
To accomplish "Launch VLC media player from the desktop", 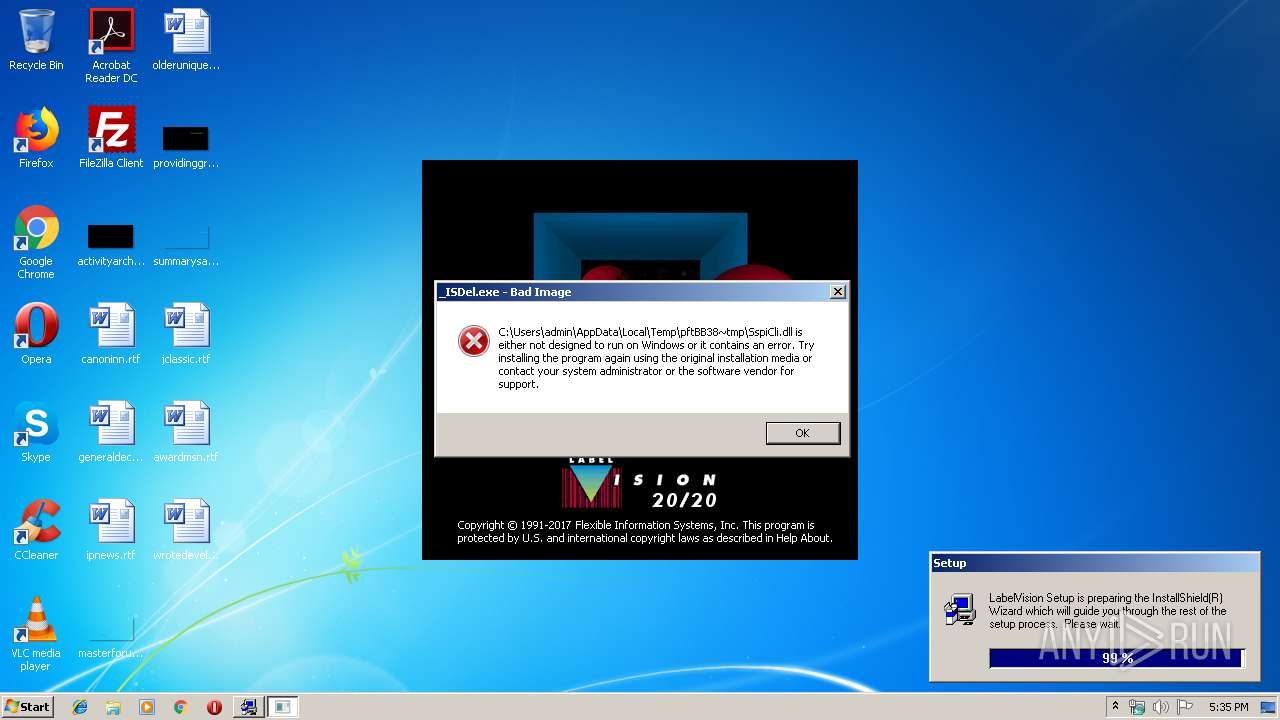I will (36, 634).
